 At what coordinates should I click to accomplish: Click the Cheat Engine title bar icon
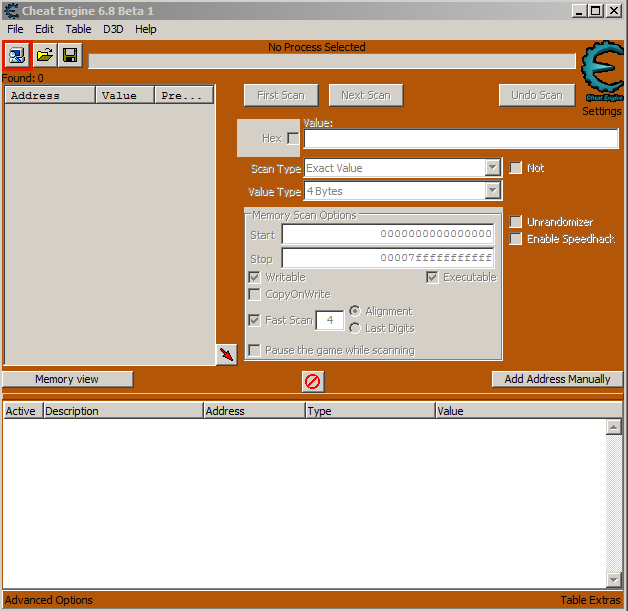click(x=11, y=11)
